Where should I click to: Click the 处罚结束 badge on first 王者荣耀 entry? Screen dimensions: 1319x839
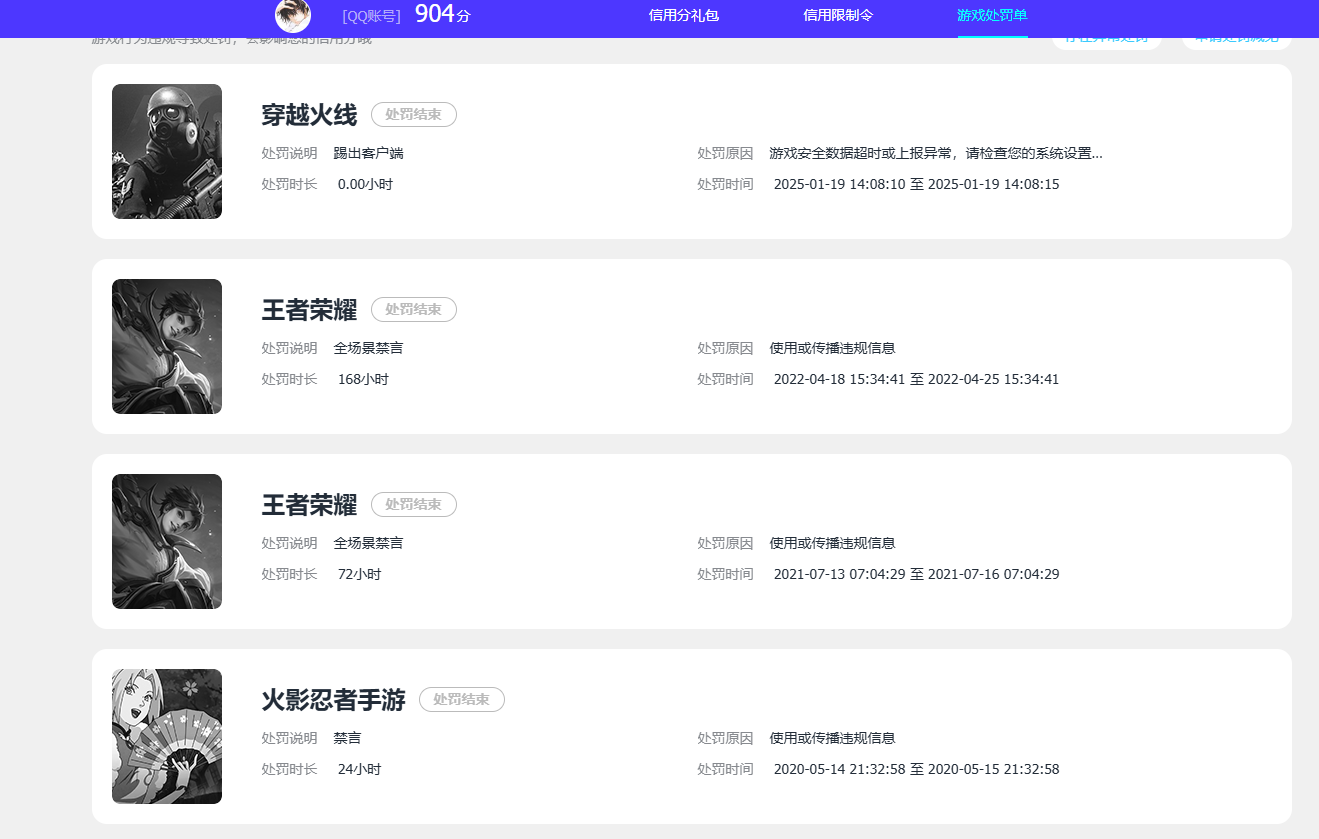(x=413, y=309)
